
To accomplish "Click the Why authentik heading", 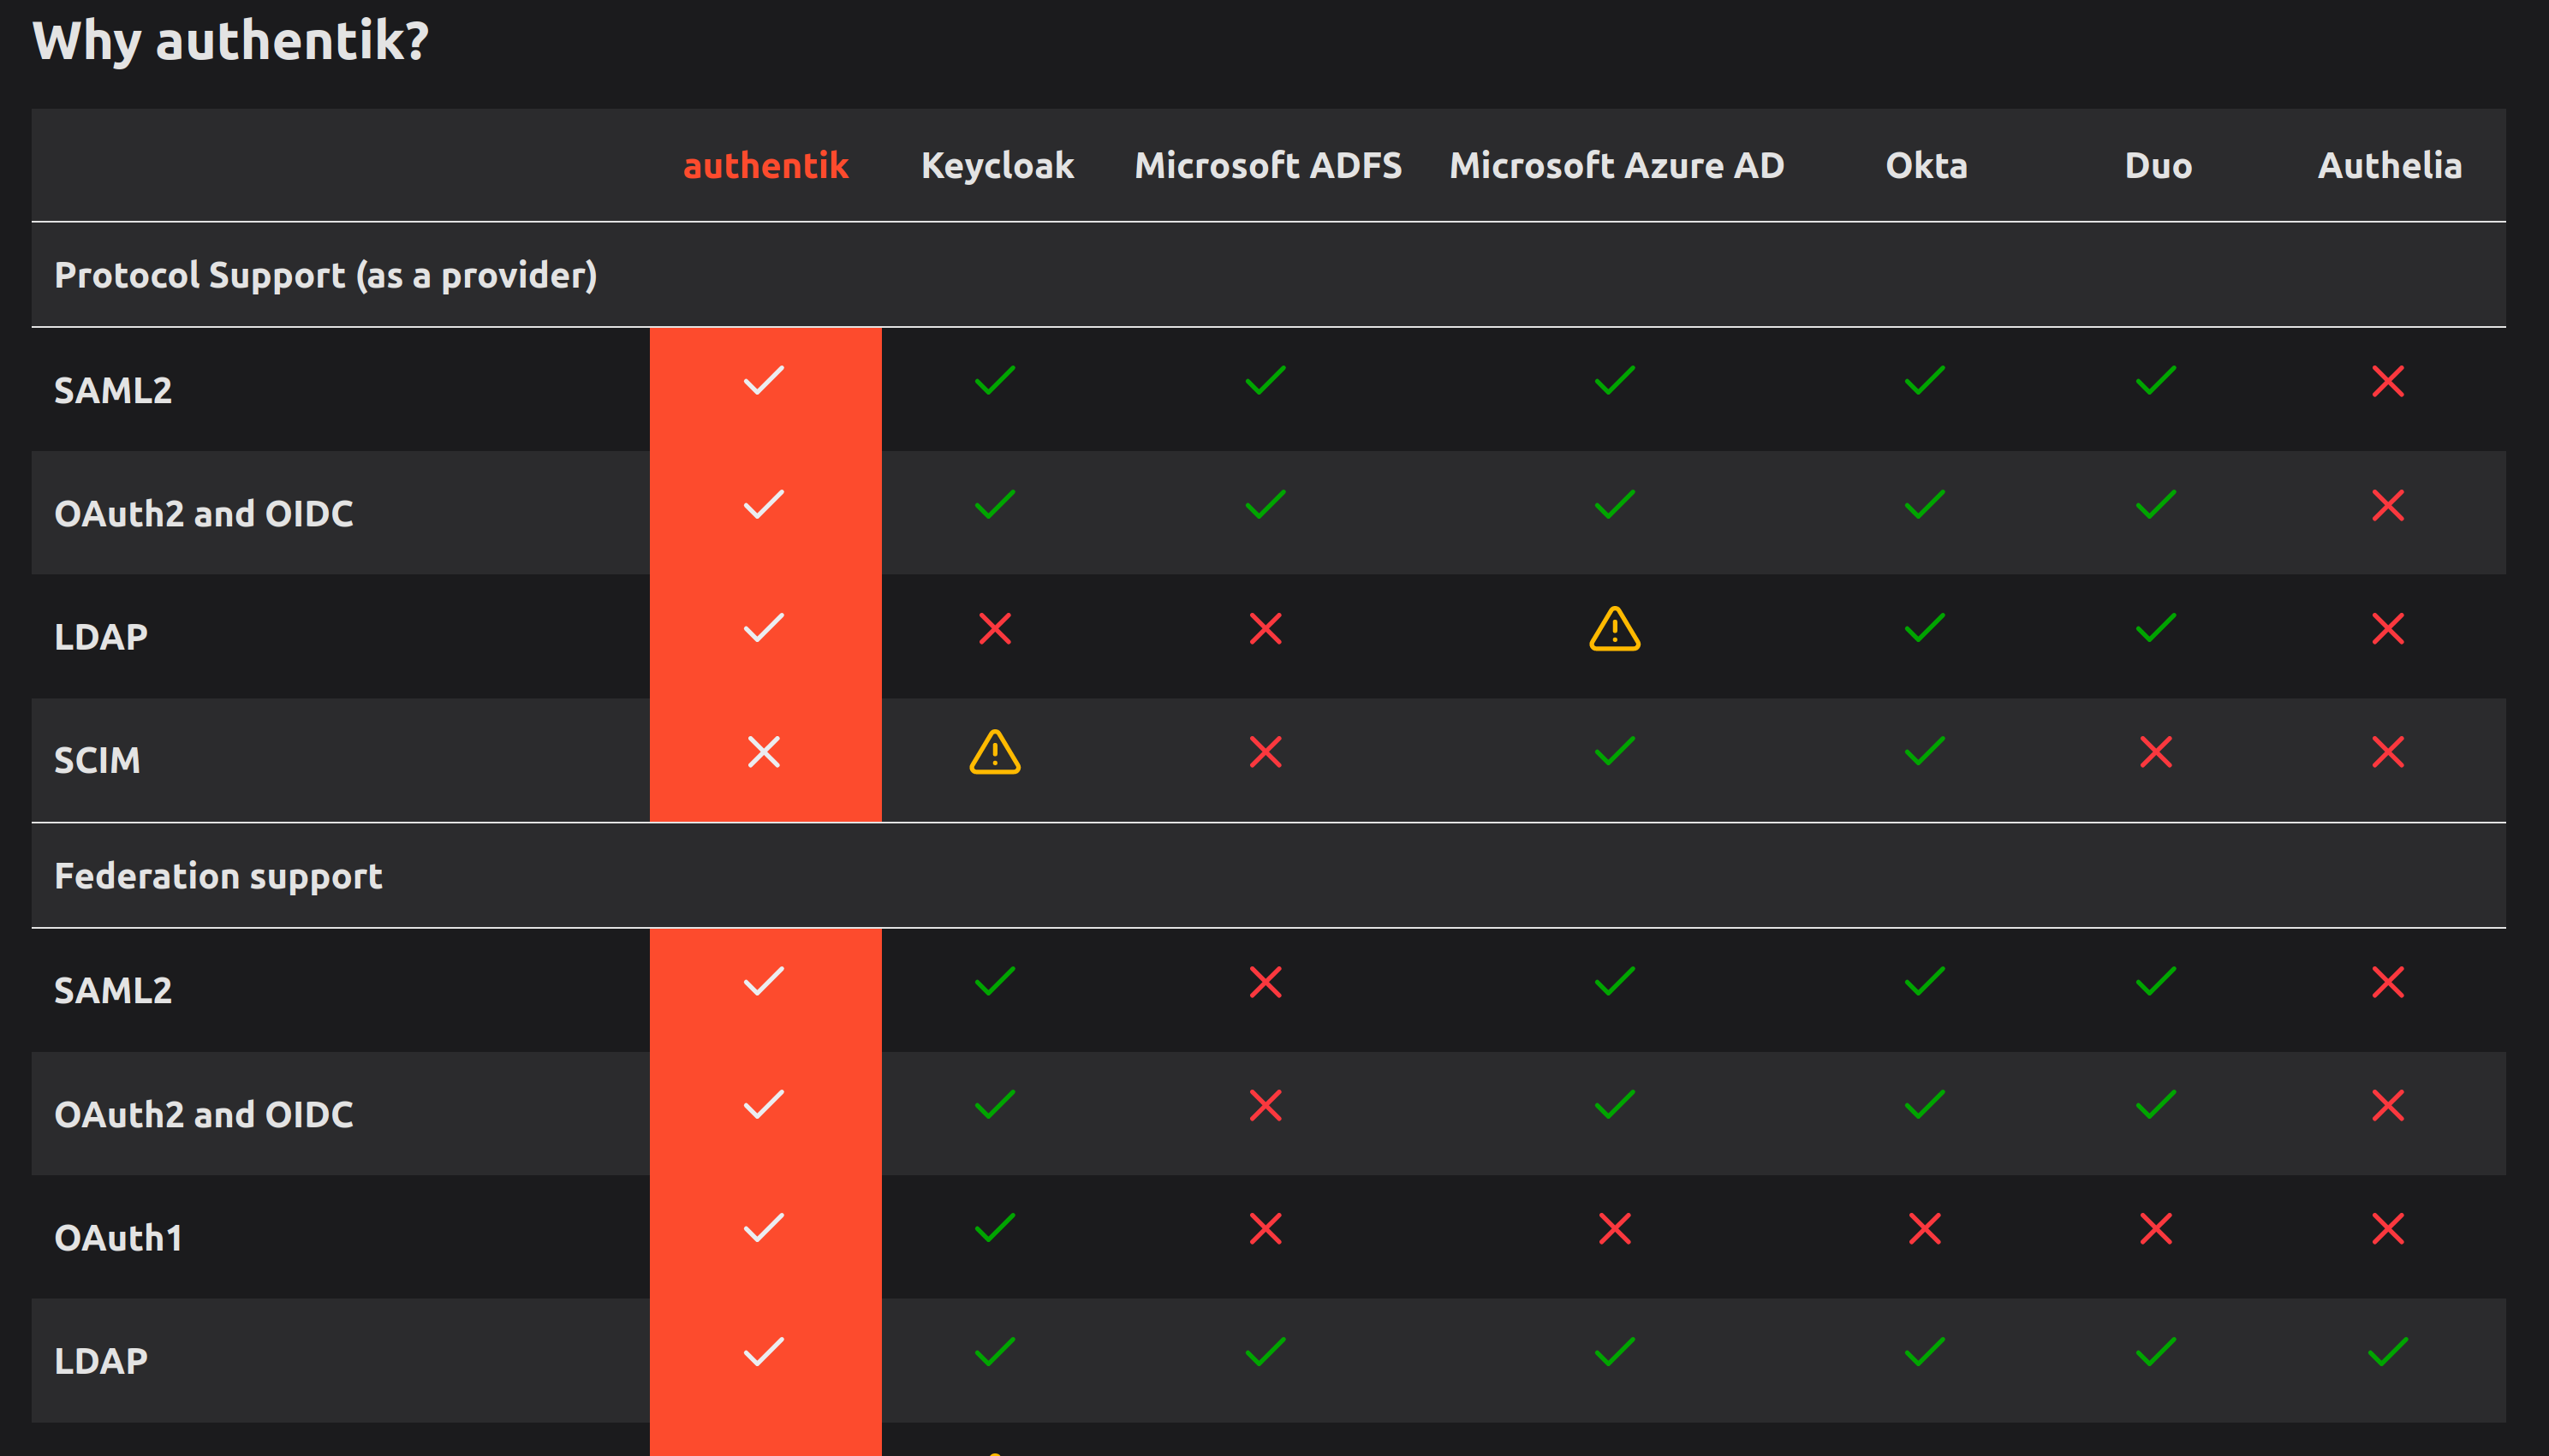I will click(x=231, y=41).
